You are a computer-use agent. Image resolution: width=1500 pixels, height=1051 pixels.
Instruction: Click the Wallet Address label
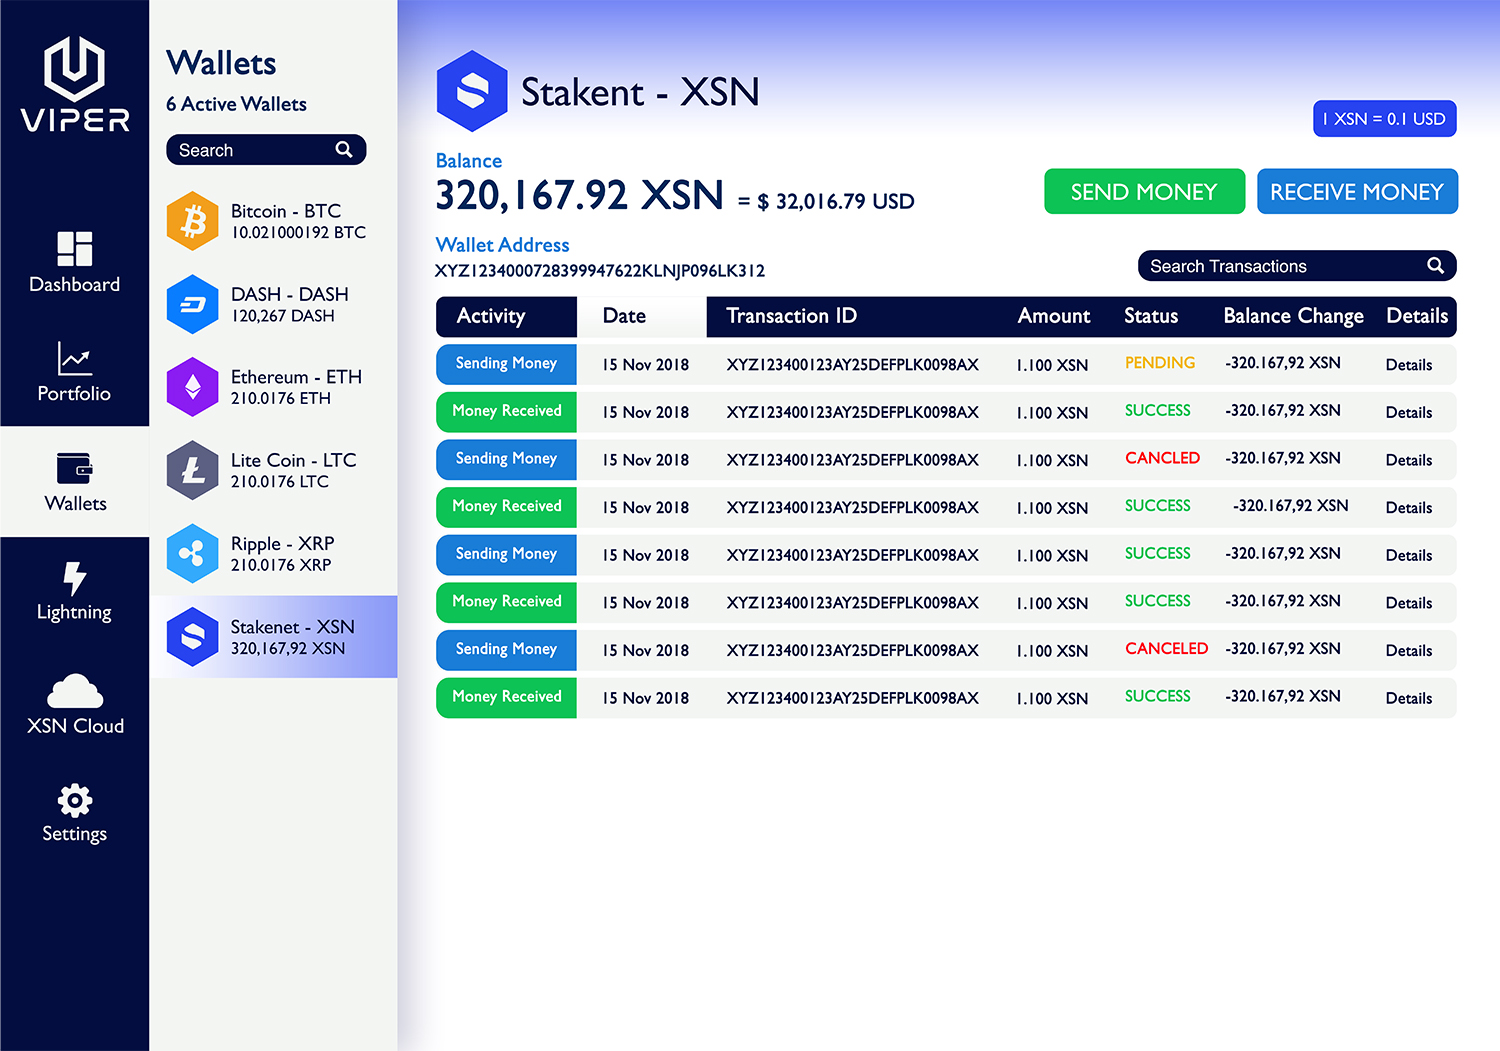[502, 245]
